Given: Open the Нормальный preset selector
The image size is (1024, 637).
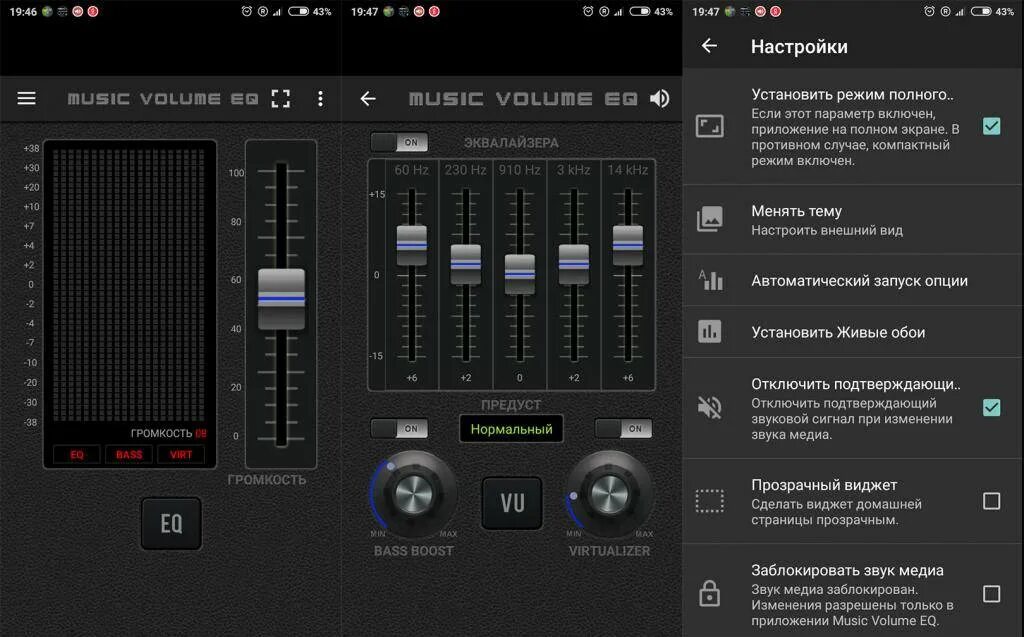Looking at the screenshot, I should pyautogui.click(x=511, y=429).
